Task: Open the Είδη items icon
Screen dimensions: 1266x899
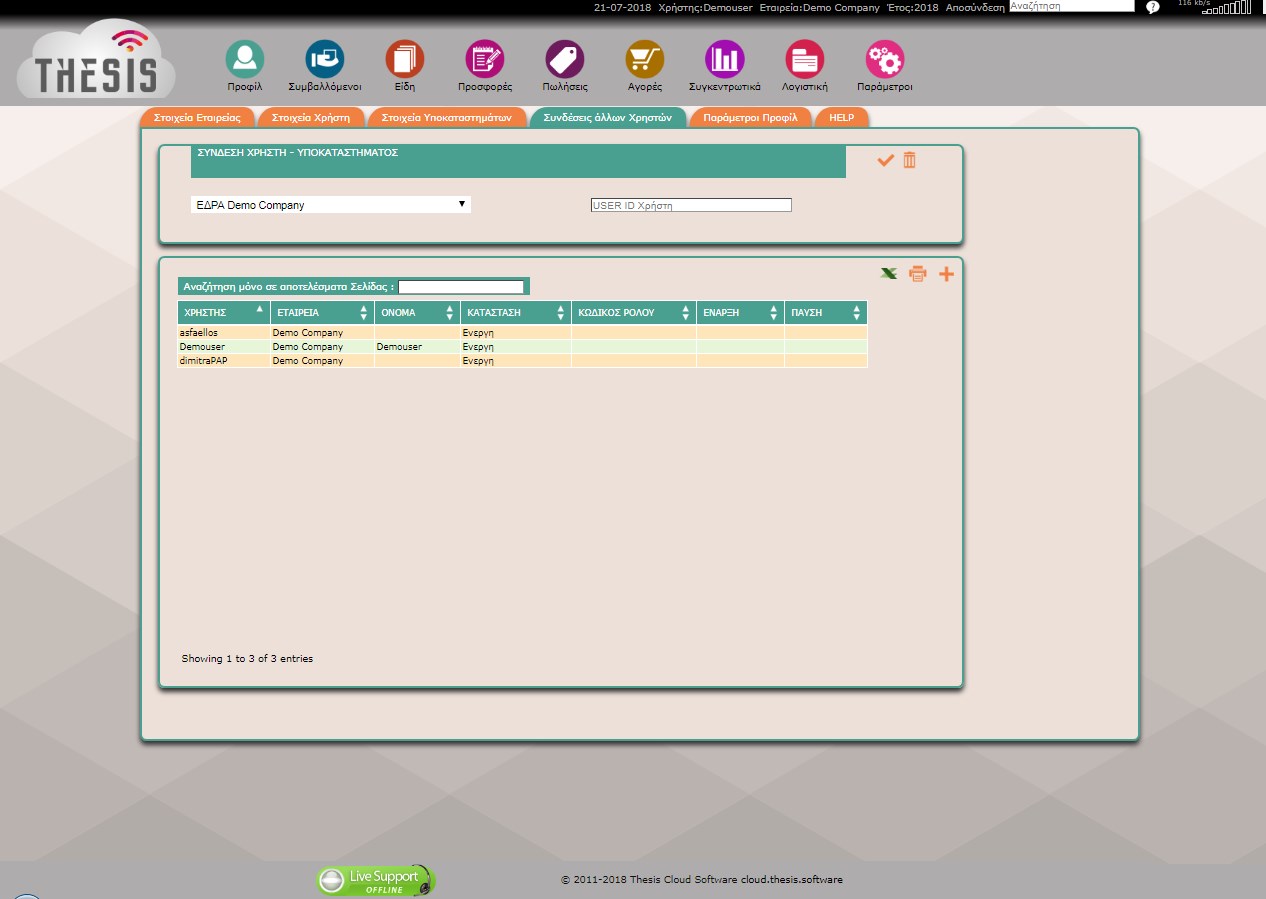Action: (405, 60)
